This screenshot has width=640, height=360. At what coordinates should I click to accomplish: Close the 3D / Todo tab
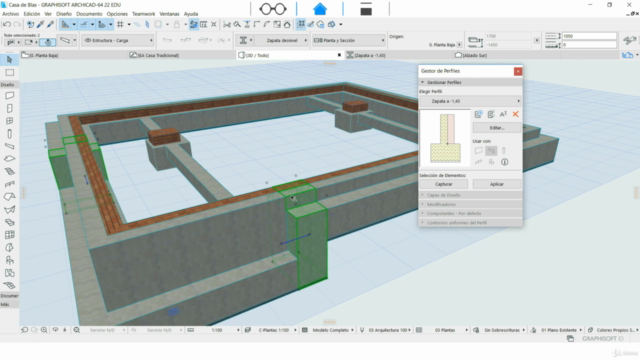(x=339, y=55)
